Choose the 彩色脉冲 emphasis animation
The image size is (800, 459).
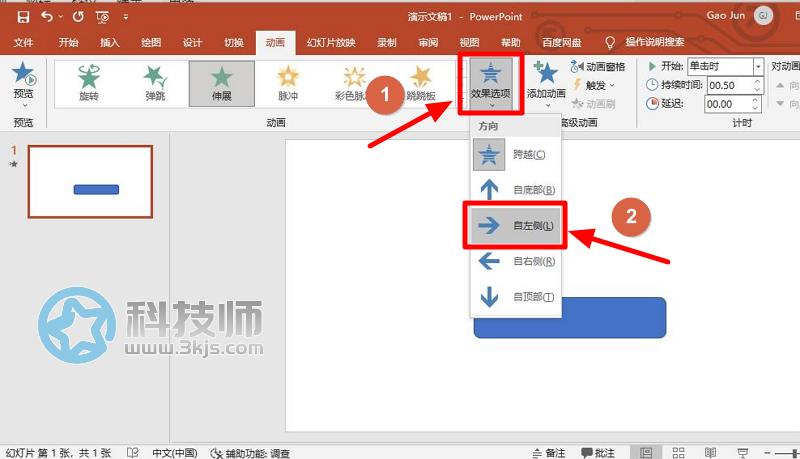(352, 83)
